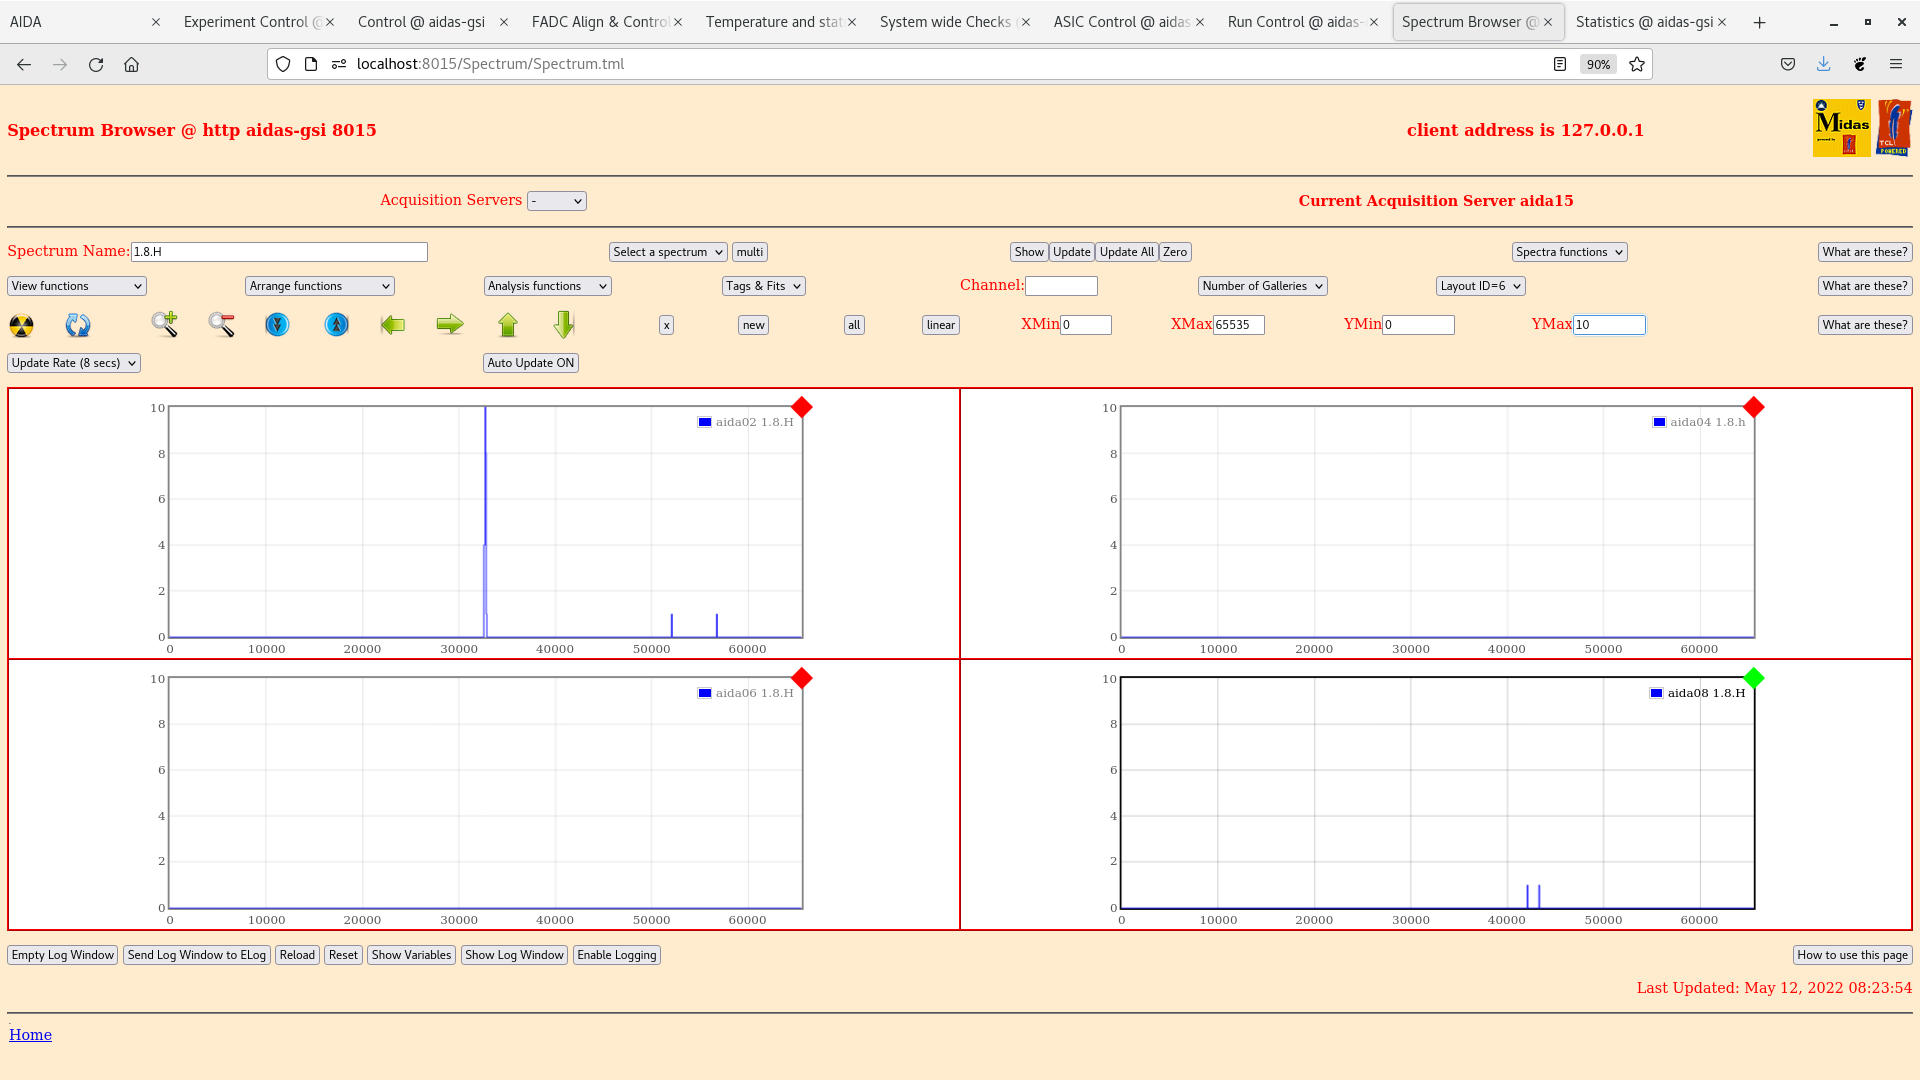
Task: Click the green left arrow icon
Action: tap(393, 324)
